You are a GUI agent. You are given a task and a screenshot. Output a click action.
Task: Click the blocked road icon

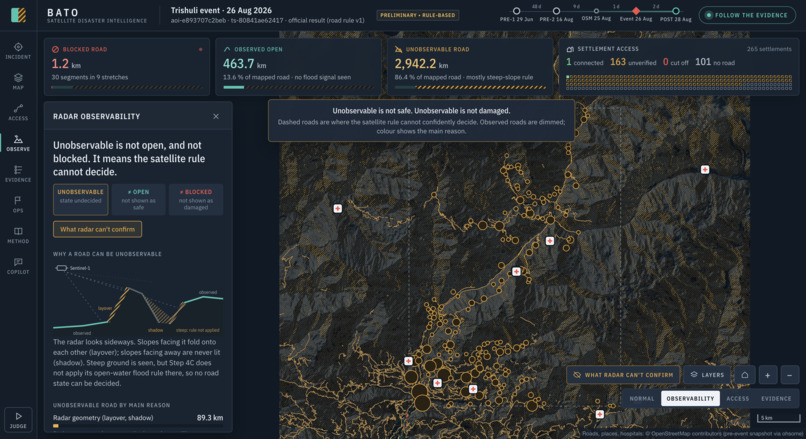[x=55, y=49]
